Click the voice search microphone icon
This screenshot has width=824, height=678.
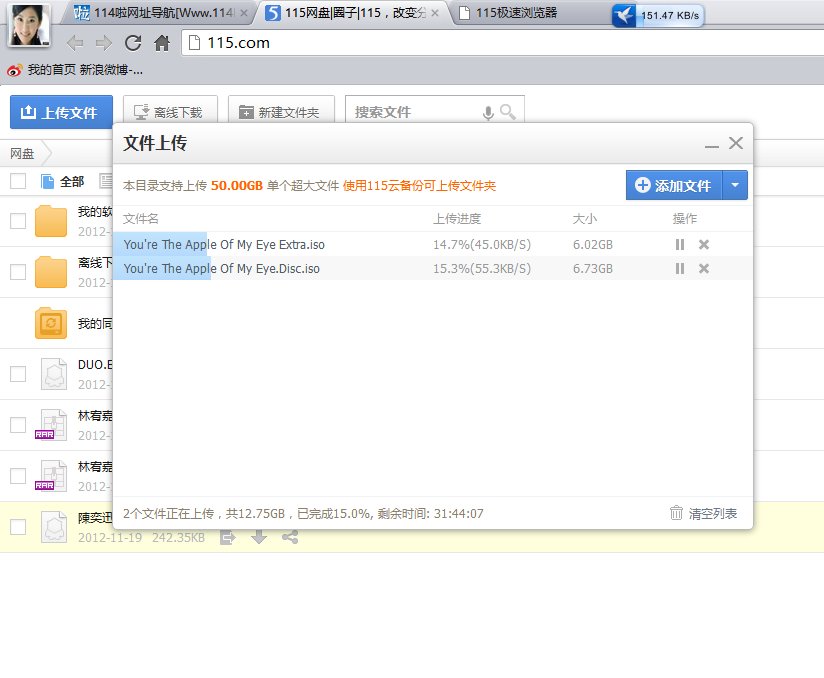tap(489, 111)
